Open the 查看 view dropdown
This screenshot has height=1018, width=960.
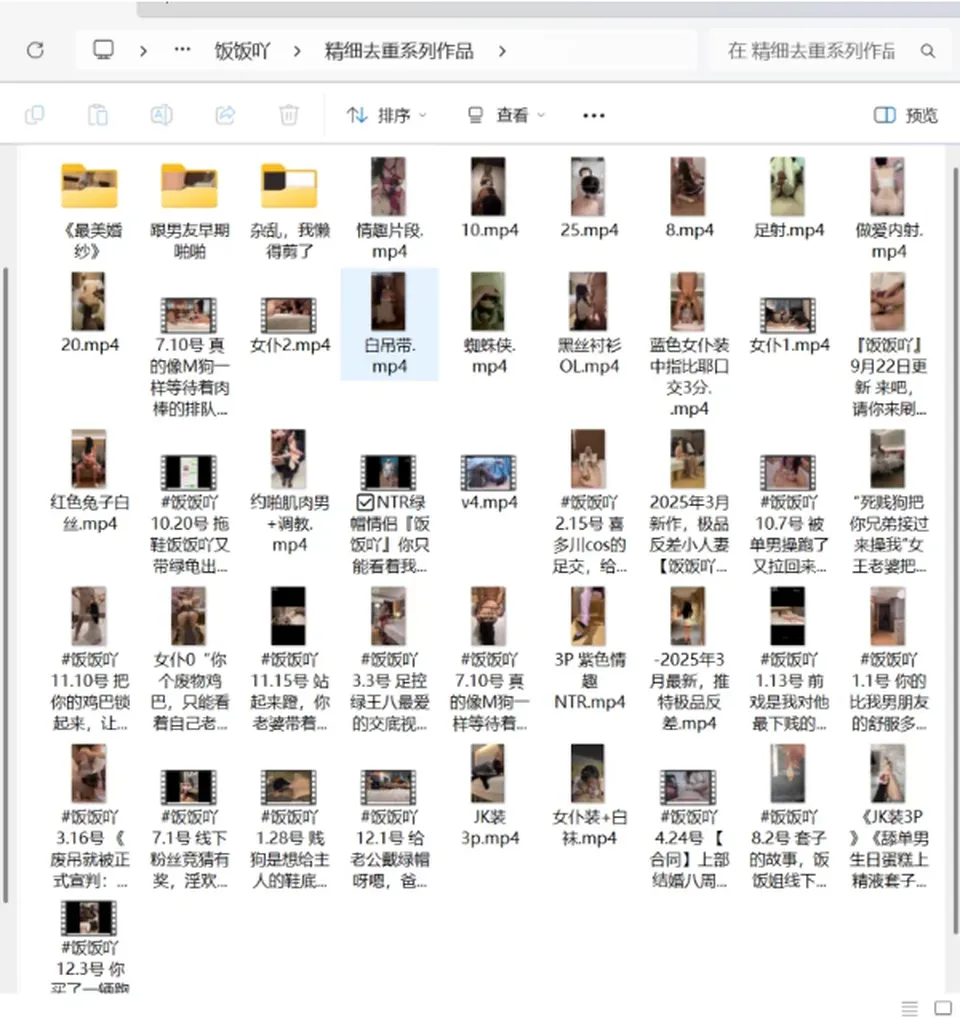506,116
